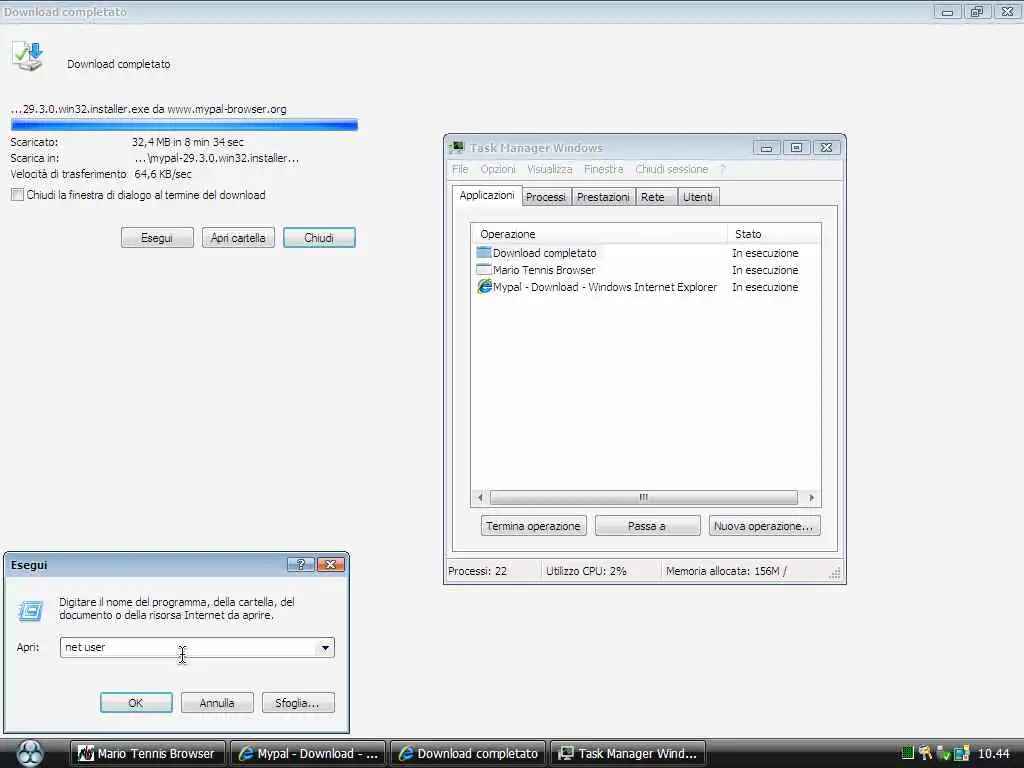This screenshot has width=1024, height=768.
Task: Select the Download completato task row
Action: point(645,253)
